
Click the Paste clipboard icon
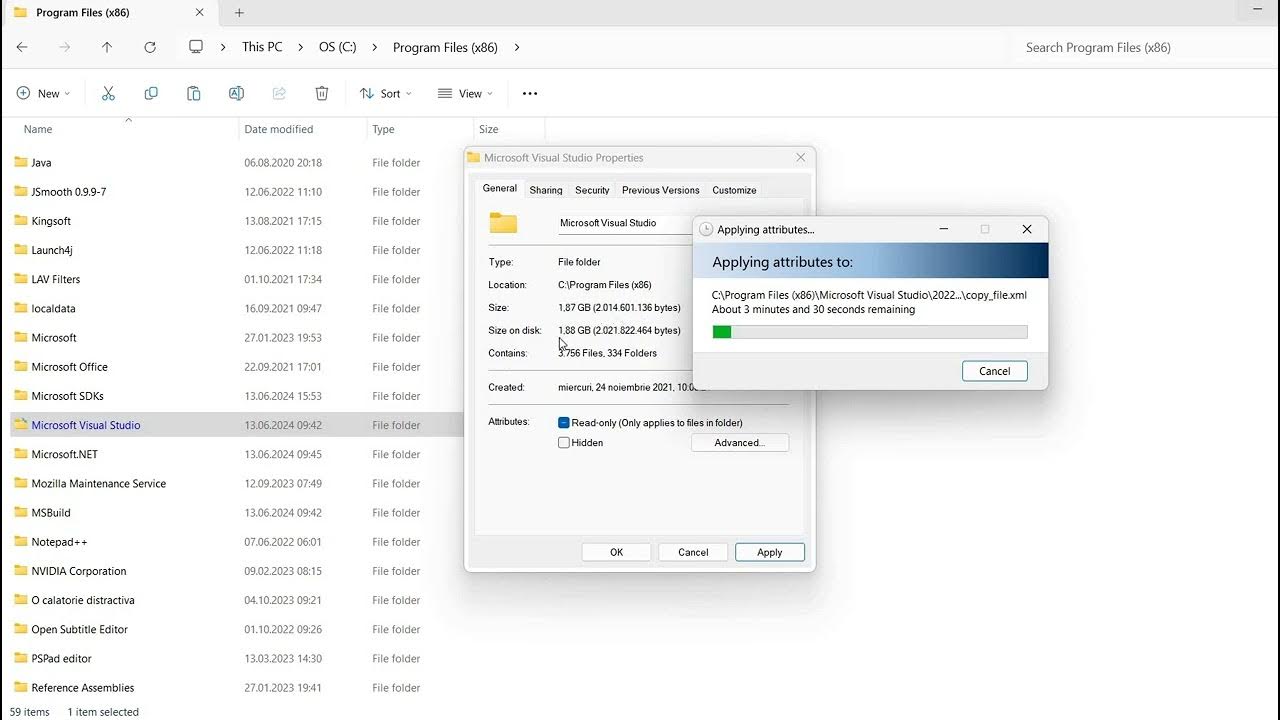click(x=194, y=93)
